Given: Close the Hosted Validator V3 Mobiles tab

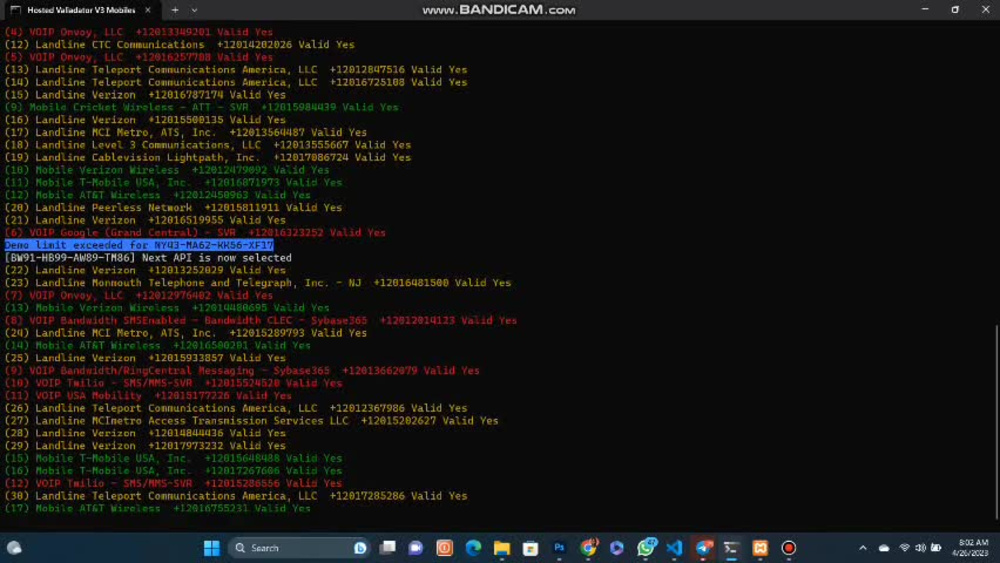Looking at the screenshot, I should click(x=148, y=10).
